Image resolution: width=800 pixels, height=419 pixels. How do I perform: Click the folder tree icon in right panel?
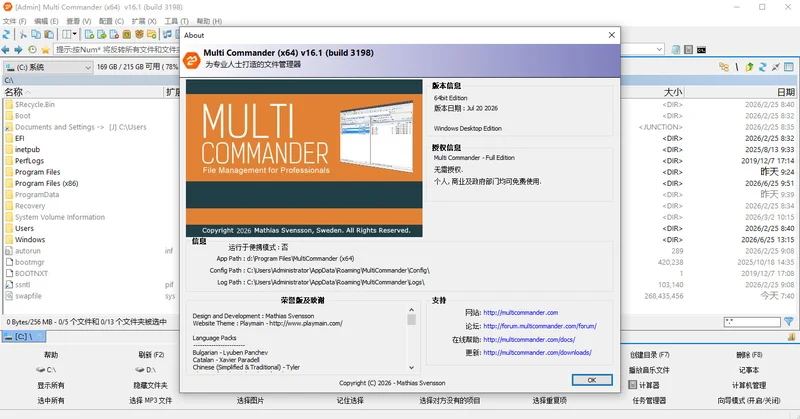coord(724,67)
